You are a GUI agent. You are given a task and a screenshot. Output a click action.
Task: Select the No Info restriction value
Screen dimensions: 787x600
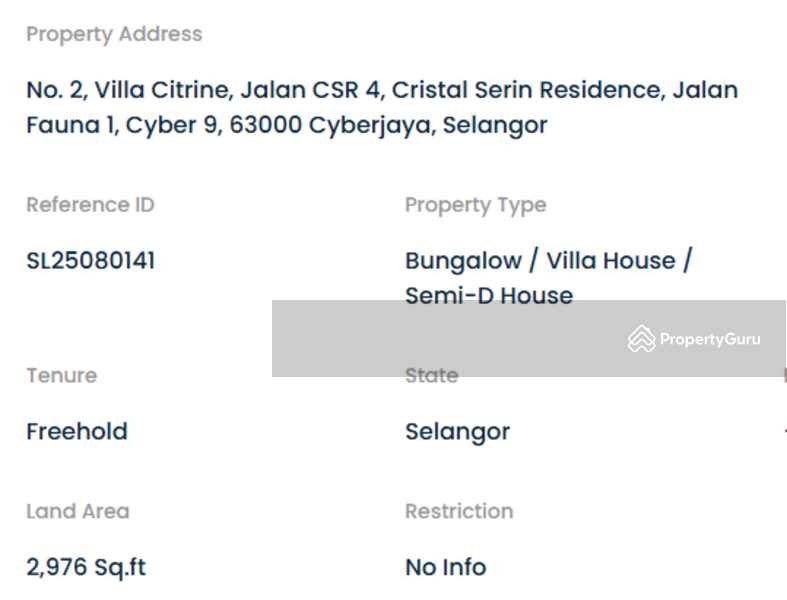point(445,567)
